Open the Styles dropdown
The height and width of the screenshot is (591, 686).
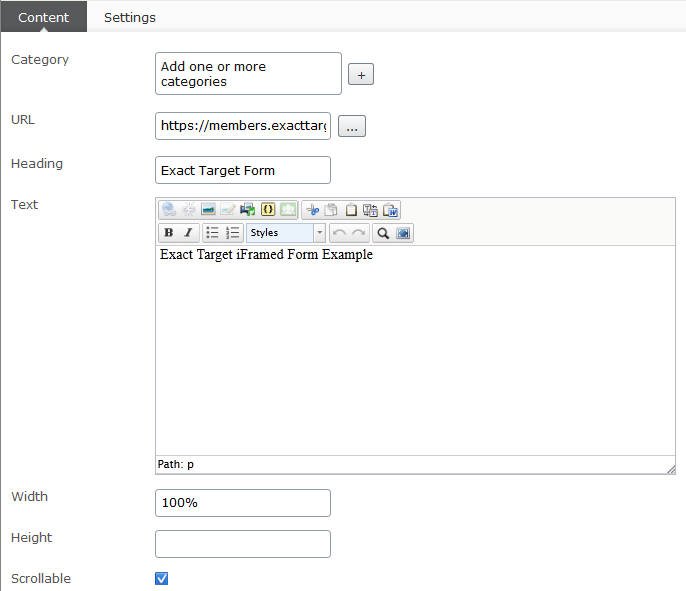coord(286,233)
